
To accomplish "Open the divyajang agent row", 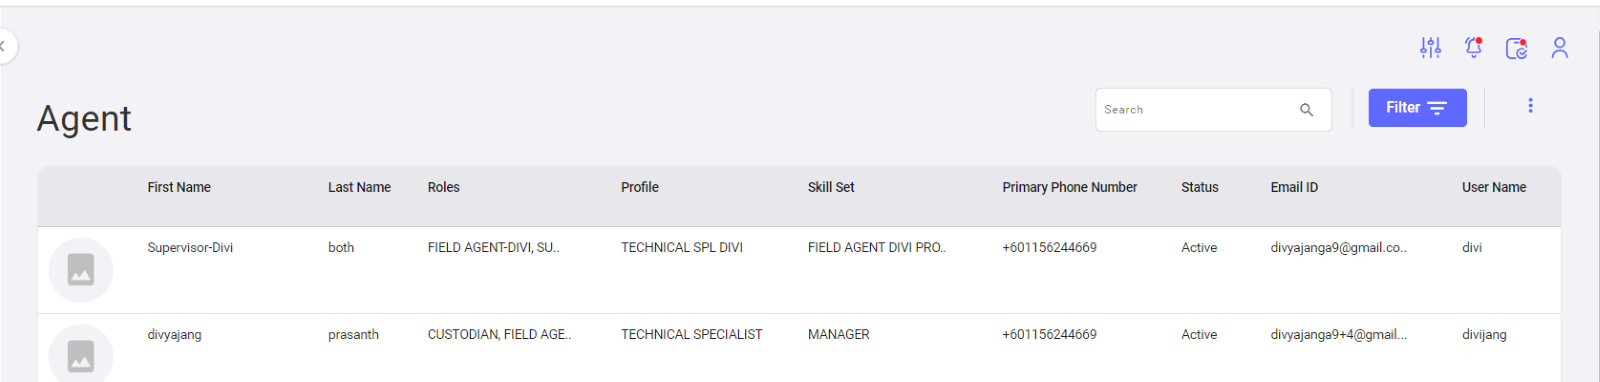I will [x=799, y=348].
